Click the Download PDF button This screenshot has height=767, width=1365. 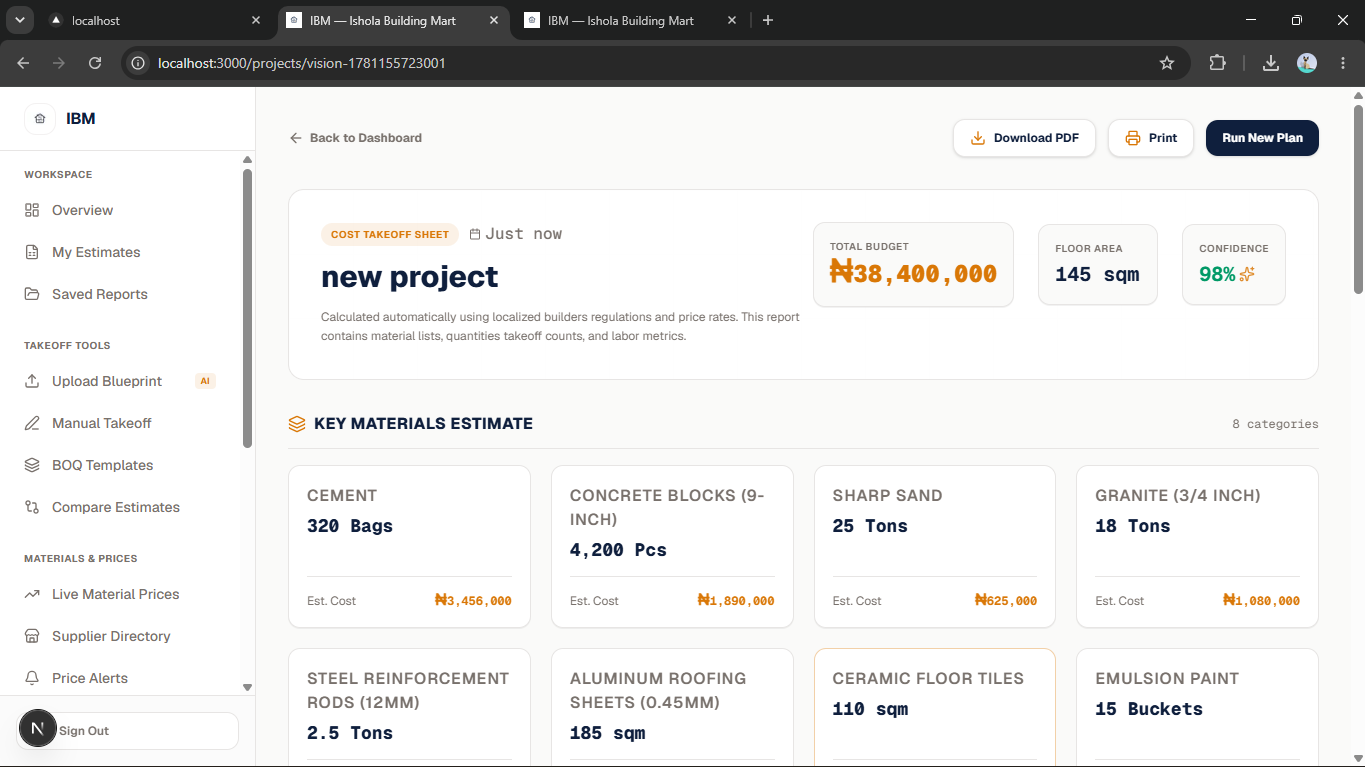pos(1024,138)
